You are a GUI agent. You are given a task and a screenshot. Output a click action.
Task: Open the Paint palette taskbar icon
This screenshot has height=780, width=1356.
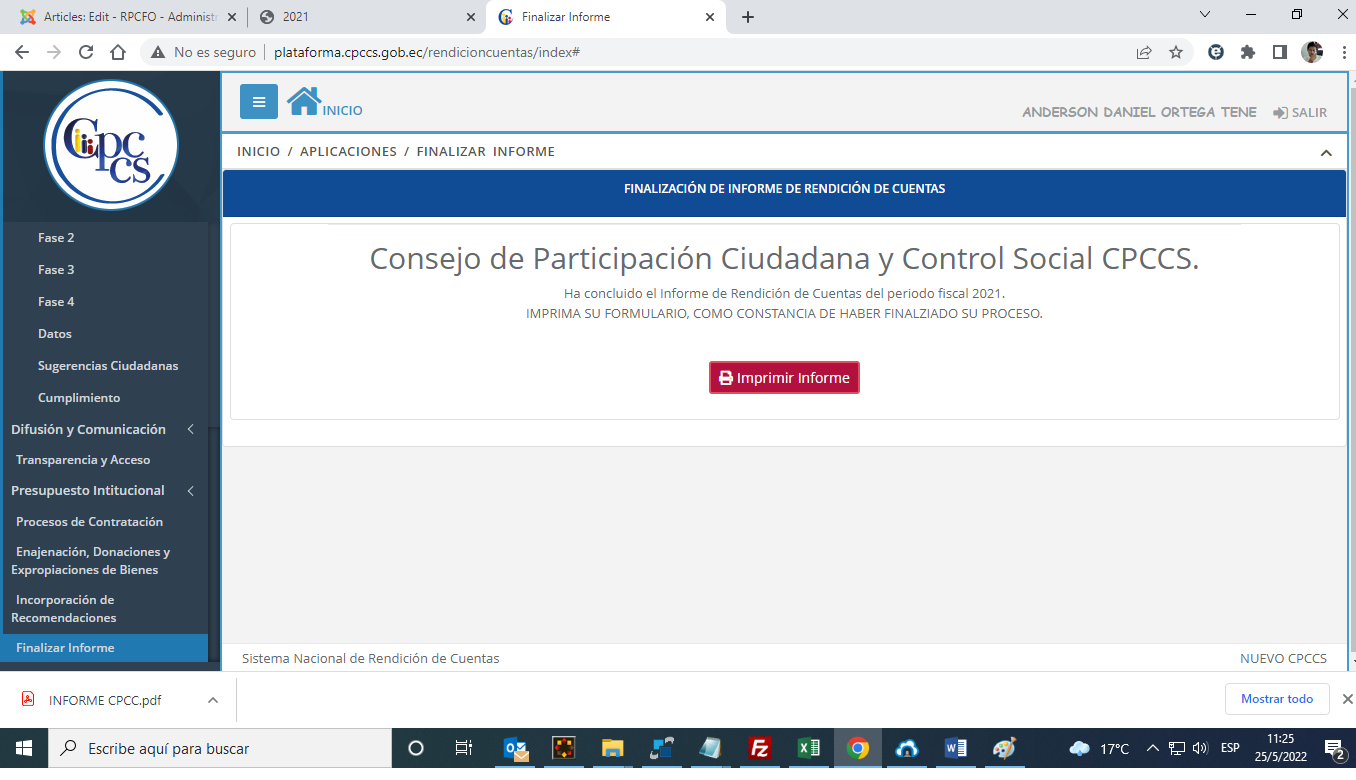[x=1004, y=748]
